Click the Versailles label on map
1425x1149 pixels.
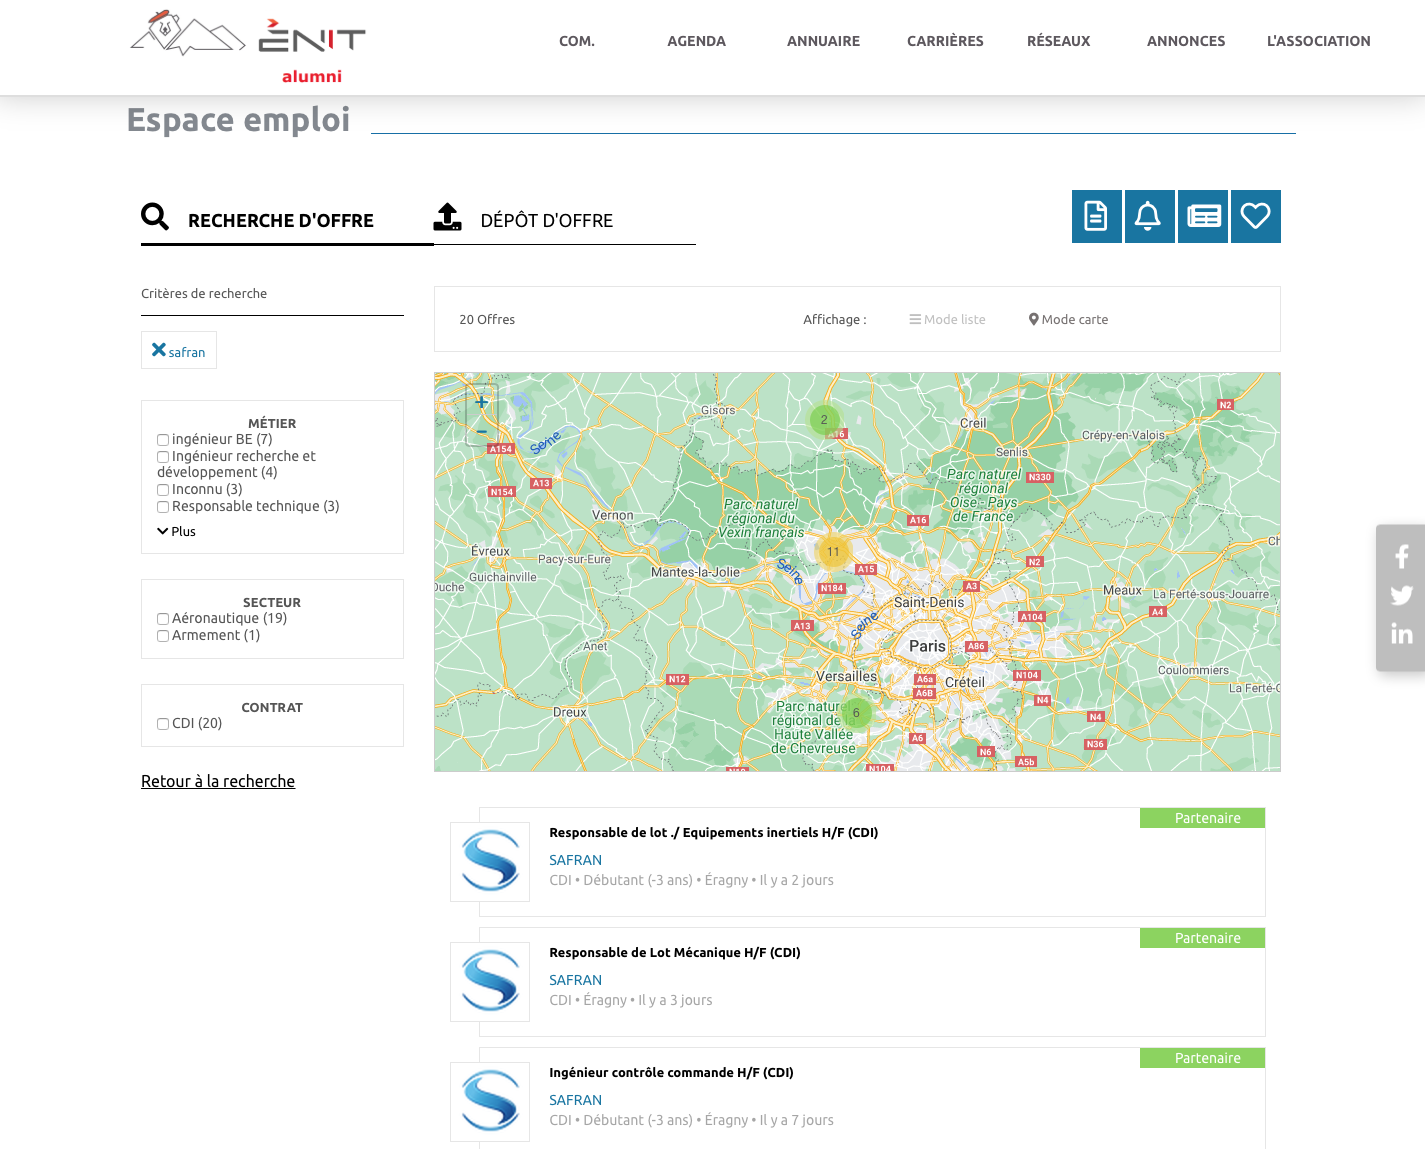coord(846,677)
